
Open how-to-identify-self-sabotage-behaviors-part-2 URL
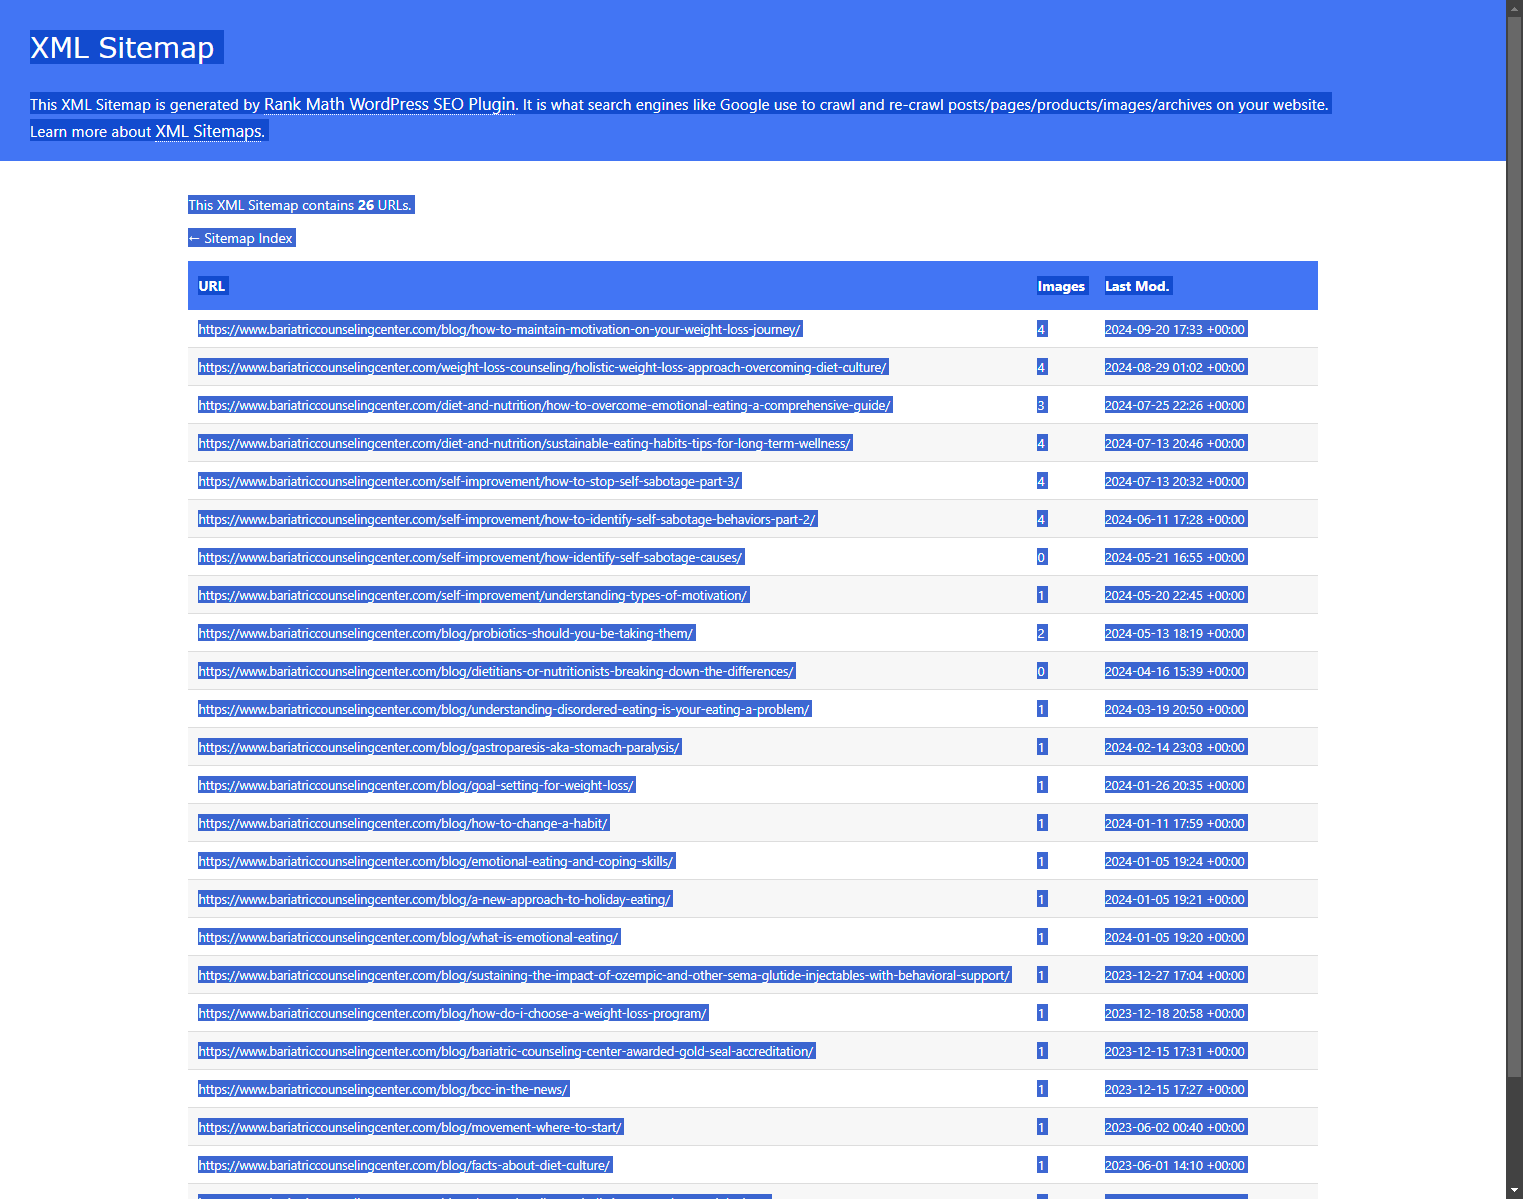[x=507, y=519]
